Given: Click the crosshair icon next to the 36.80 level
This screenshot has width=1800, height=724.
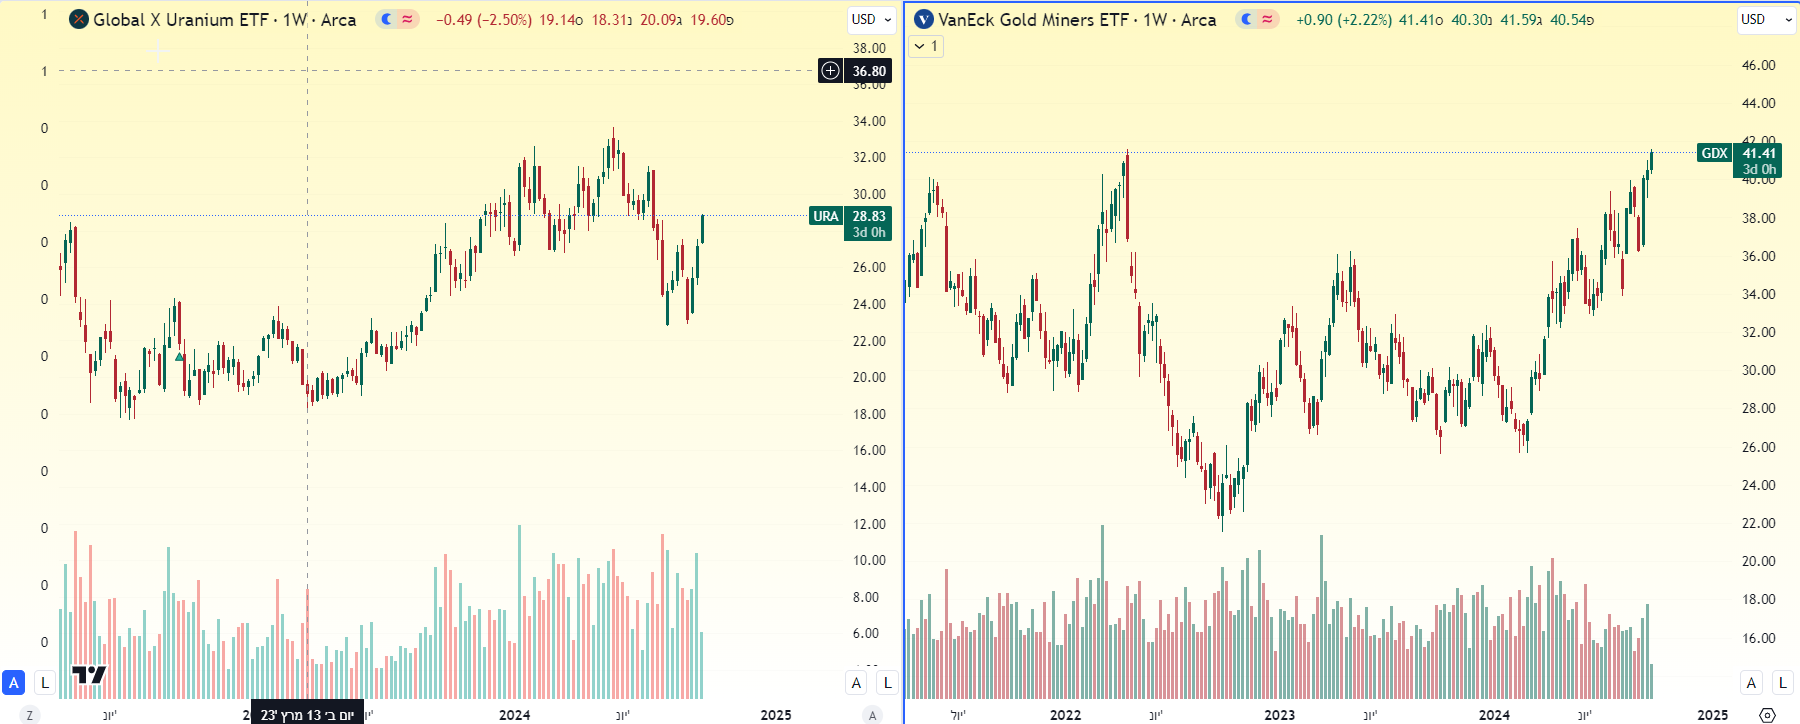Looking at the screenshot, I should [x=829, y=71].
